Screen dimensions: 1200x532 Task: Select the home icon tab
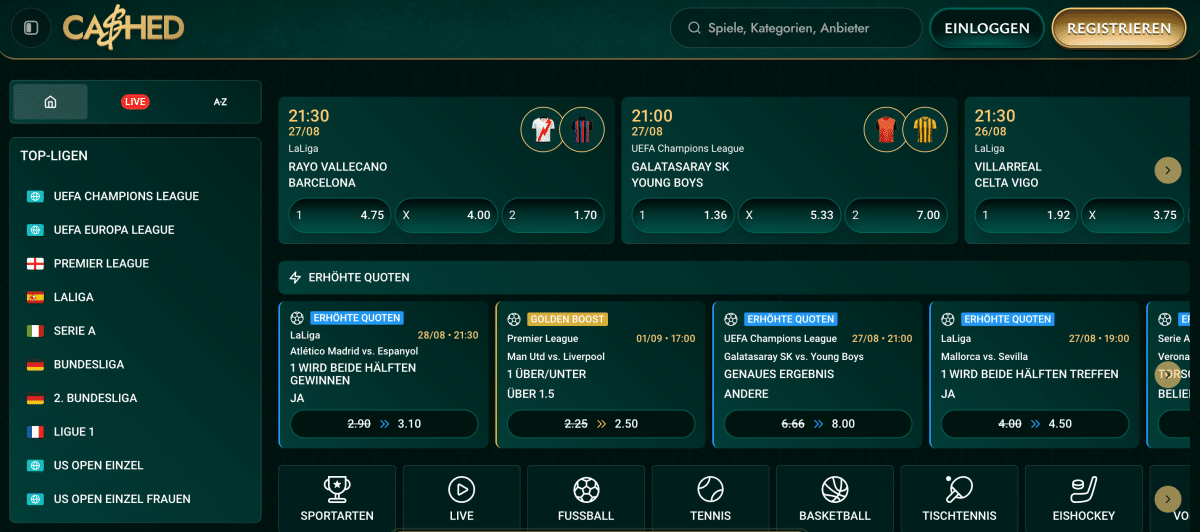(x=50, y=102)
